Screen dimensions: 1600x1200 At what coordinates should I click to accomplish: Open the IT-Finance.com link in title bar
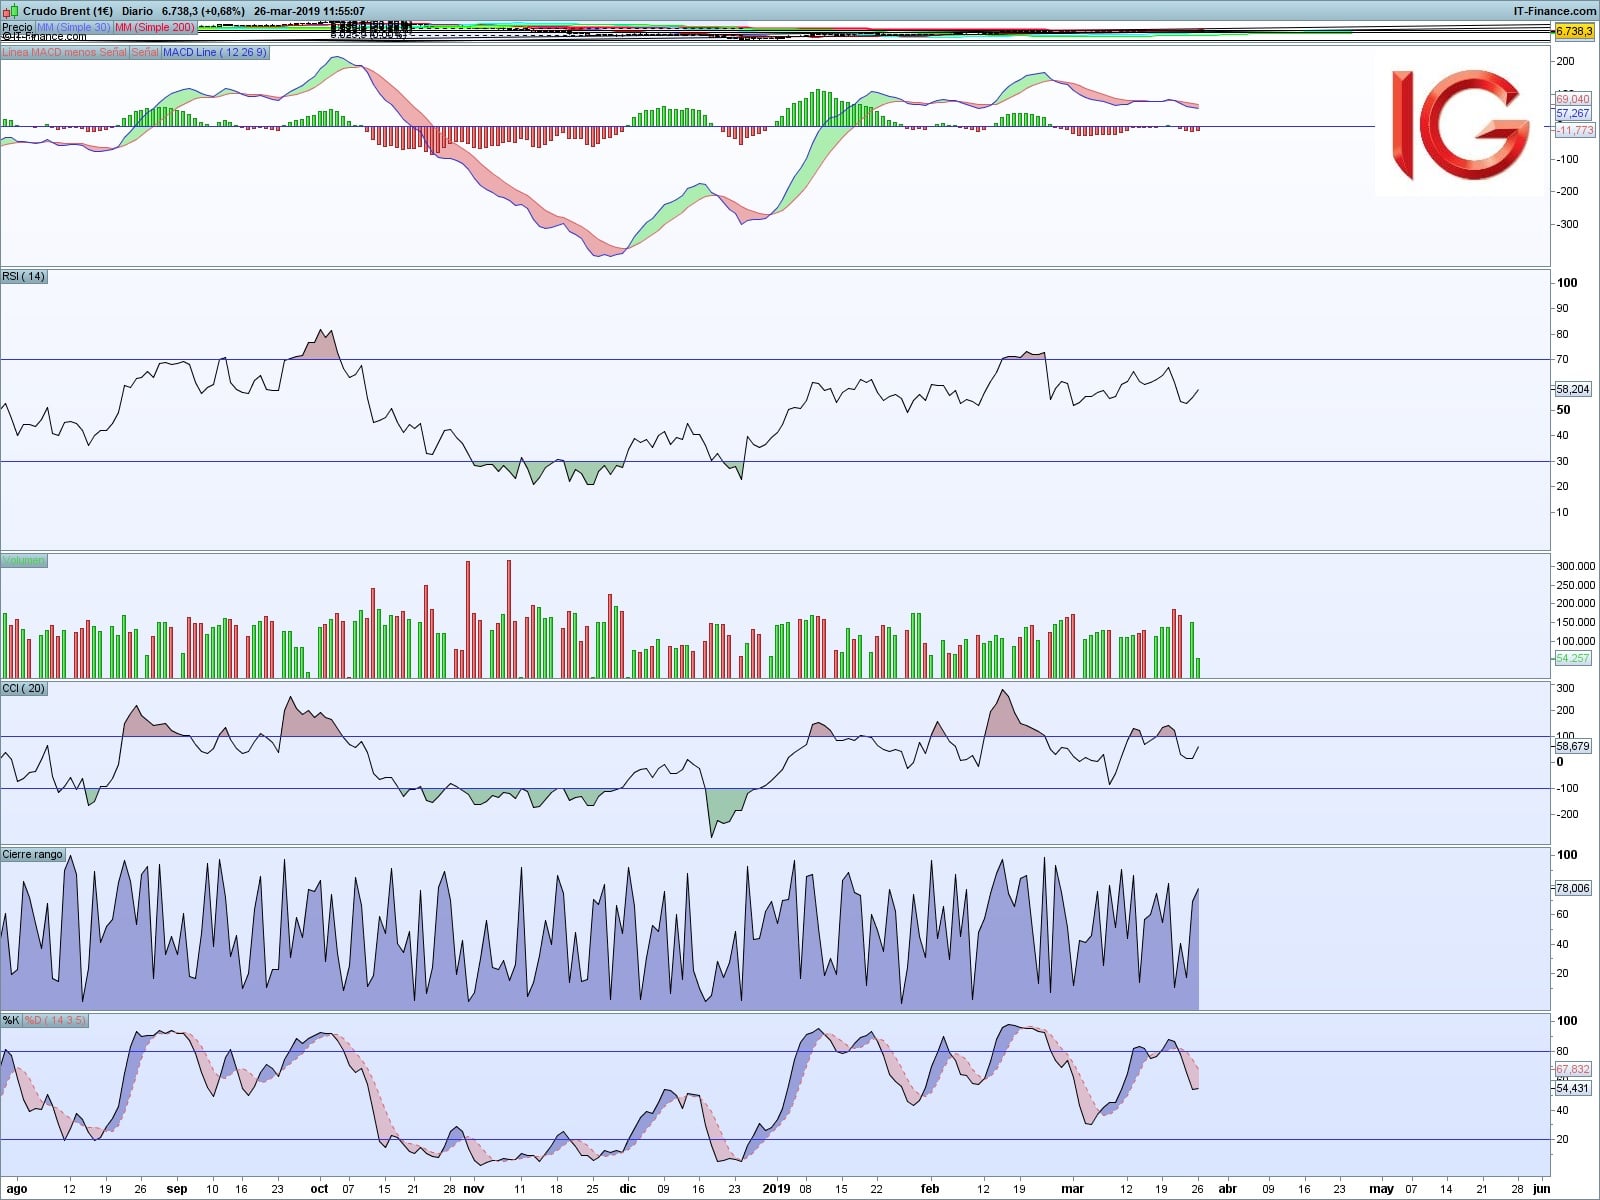(x=1554, y=11)
